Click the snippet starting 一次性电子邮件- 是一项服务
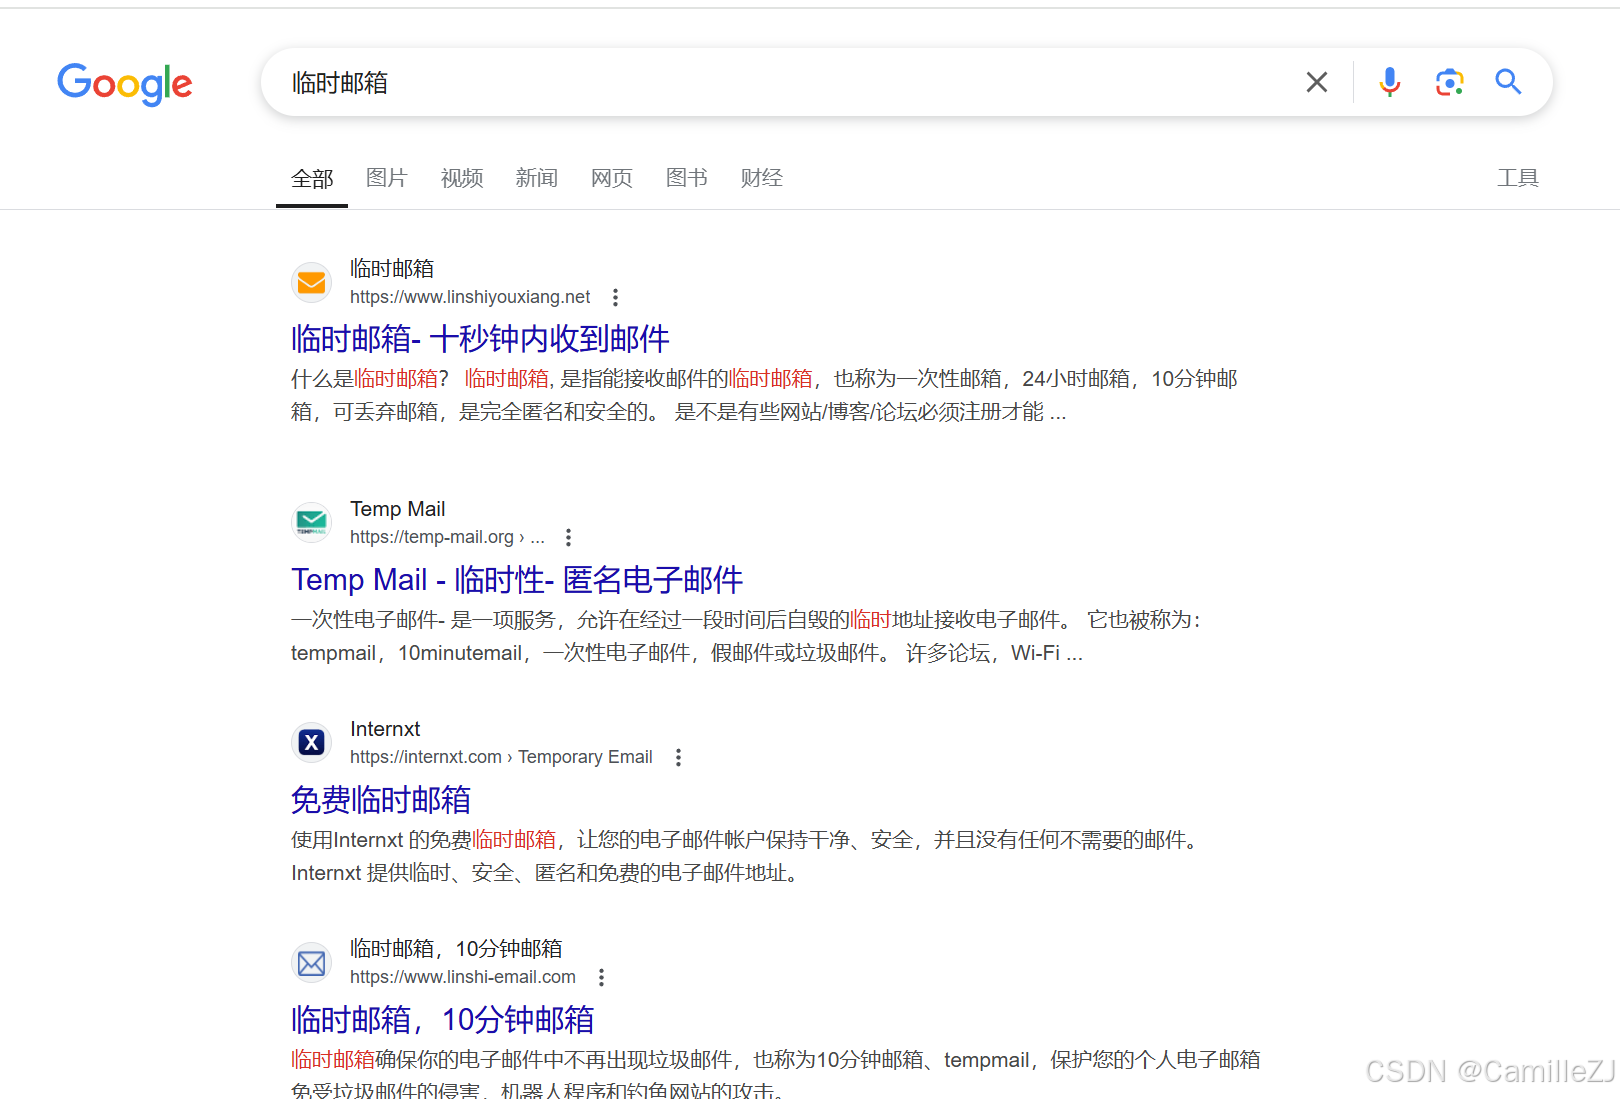 point(746,636)
